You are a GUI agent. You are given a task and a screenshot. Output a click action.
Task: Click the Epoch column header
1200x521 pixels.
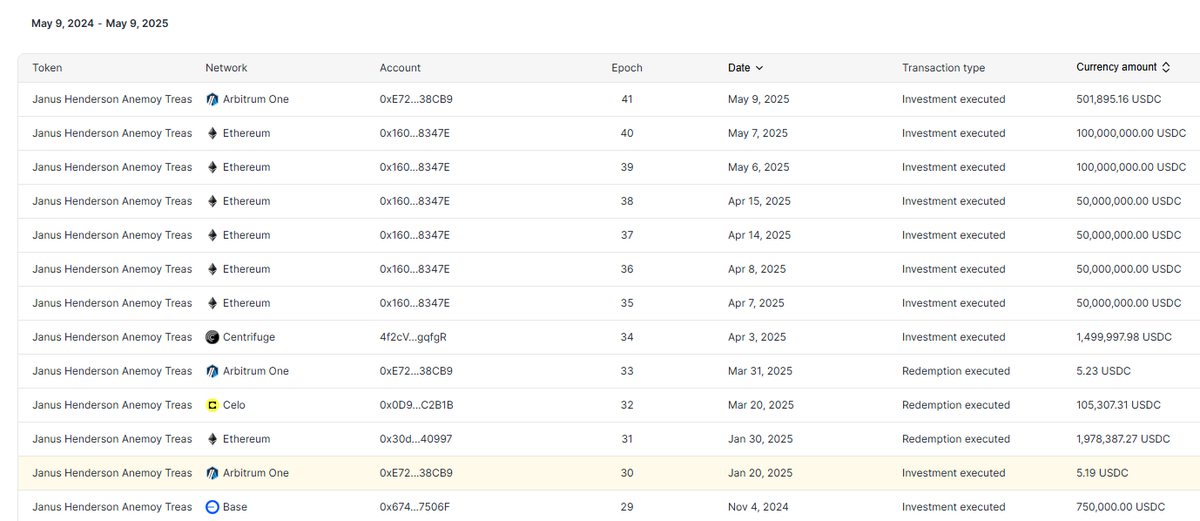(627, 68)
